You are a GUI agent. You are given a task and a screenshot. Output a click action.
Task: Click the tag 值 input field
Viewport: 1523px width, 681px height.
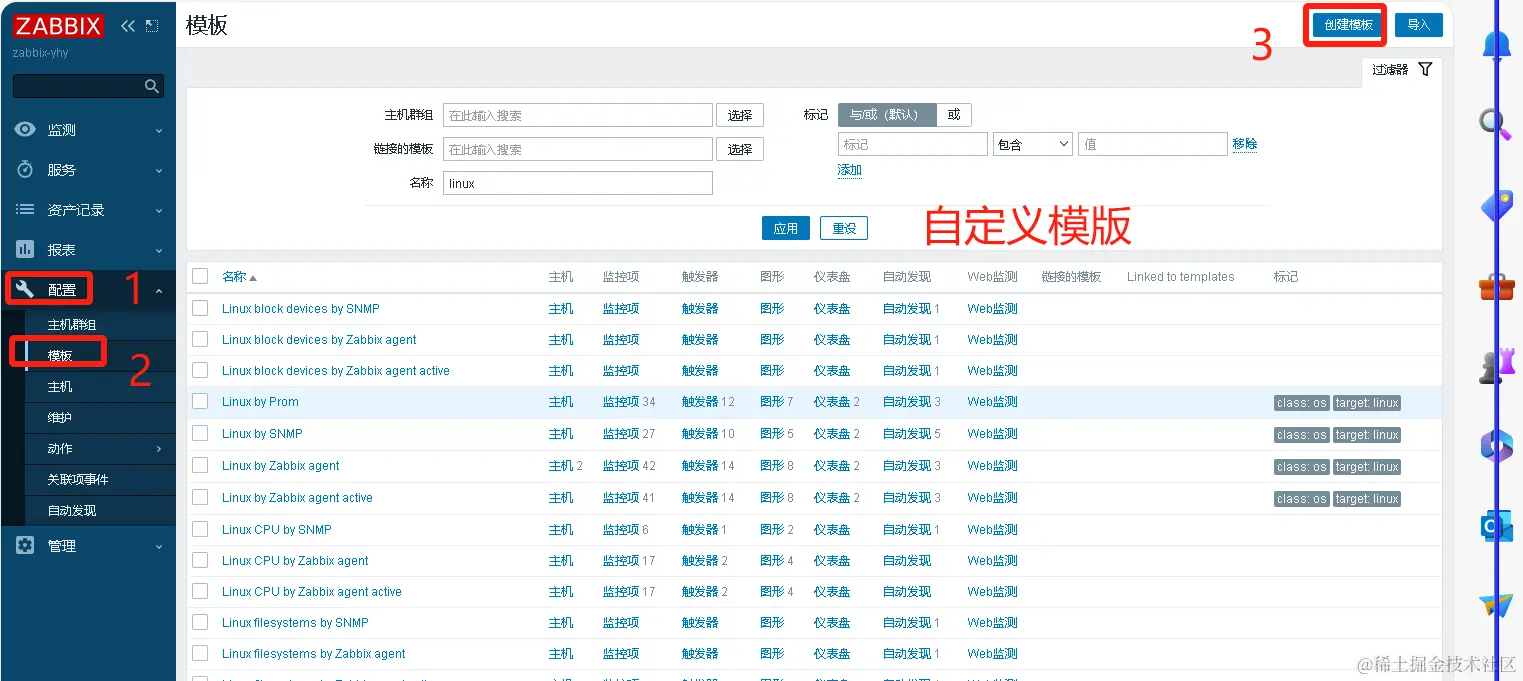click(x=1152, y=144)
